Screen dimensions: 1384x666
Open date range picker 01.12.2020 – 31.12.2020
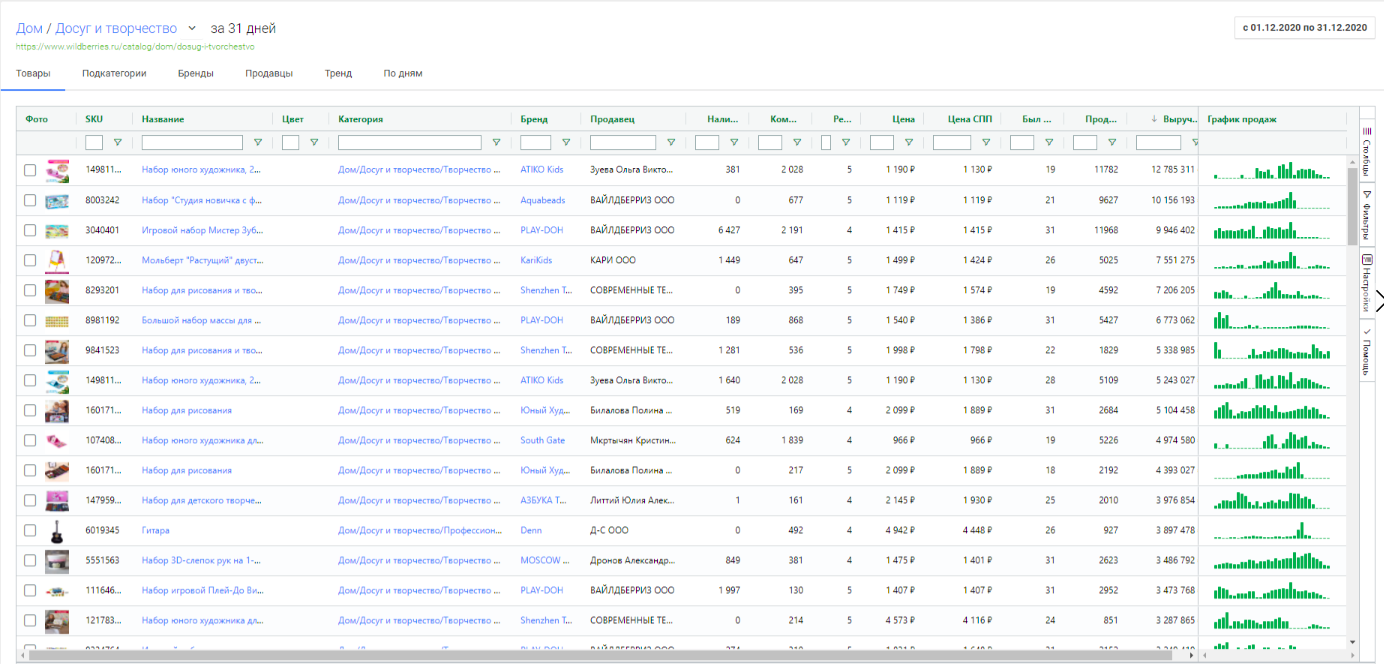[x=1304, y=28]
